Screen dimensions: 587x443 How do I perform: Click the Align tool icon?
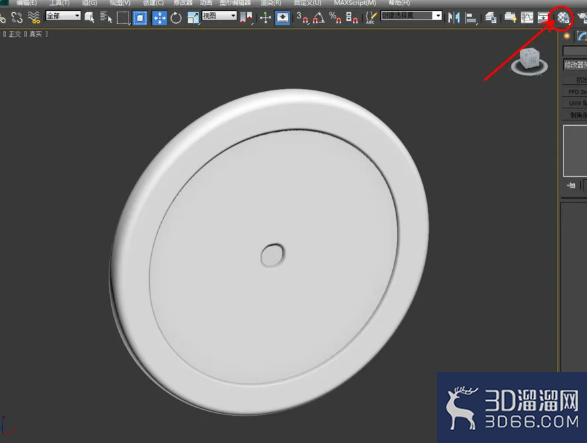click(x=471, y=18)
